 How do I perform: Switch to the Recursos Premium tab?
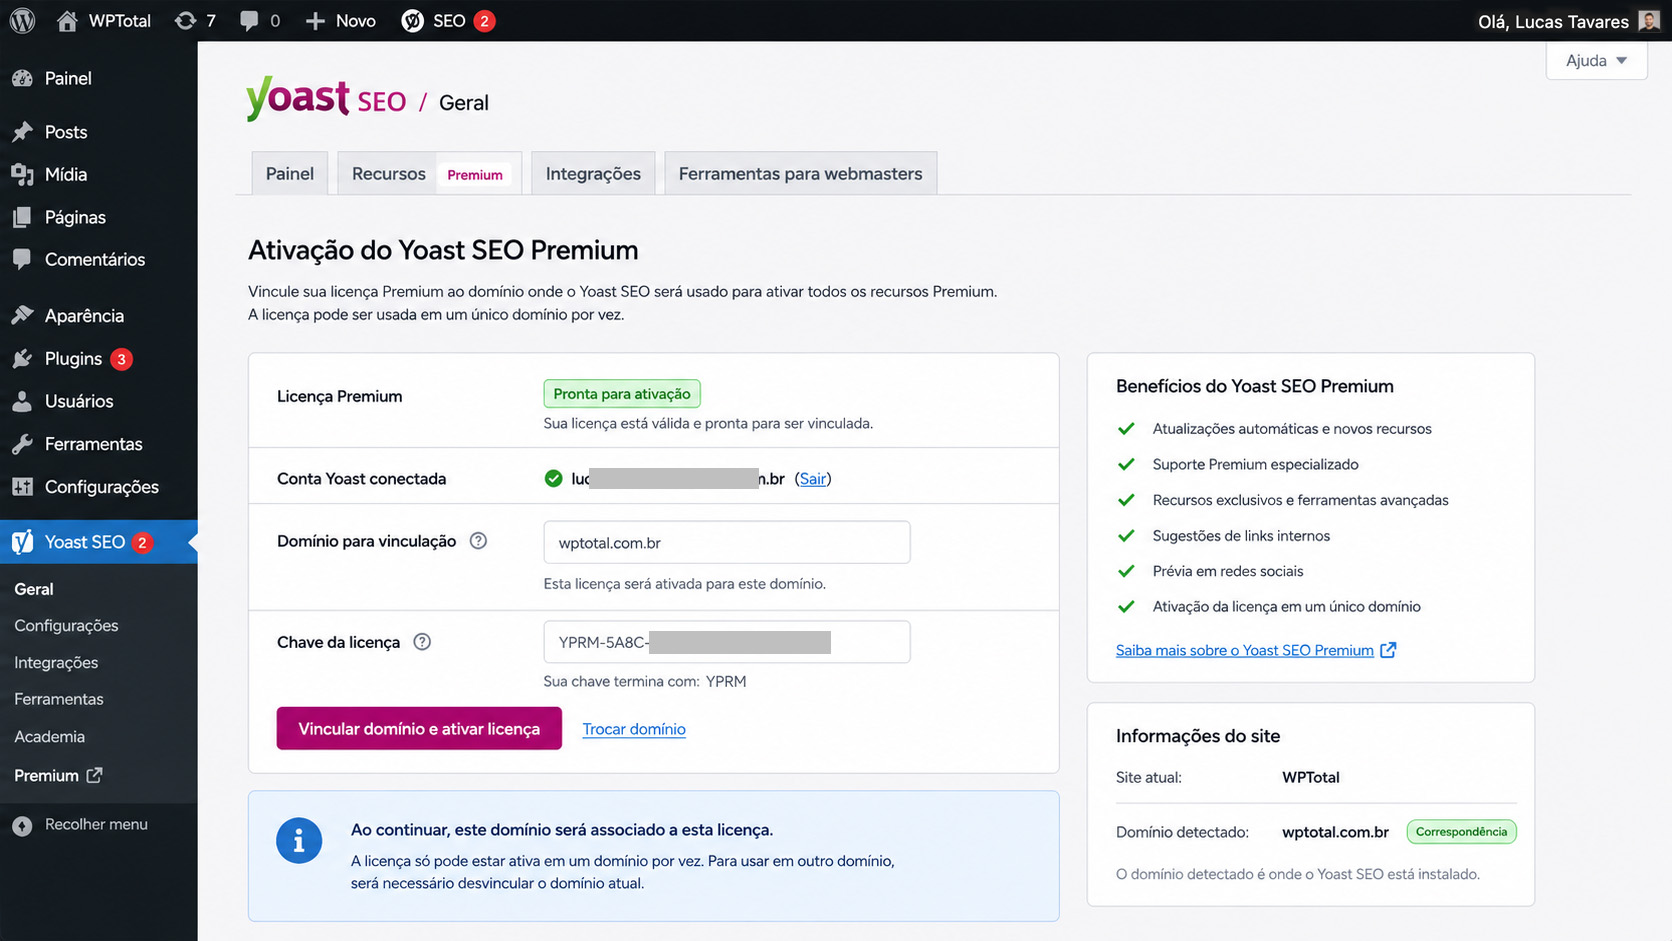pyautogui.click(x=430, y=174)
